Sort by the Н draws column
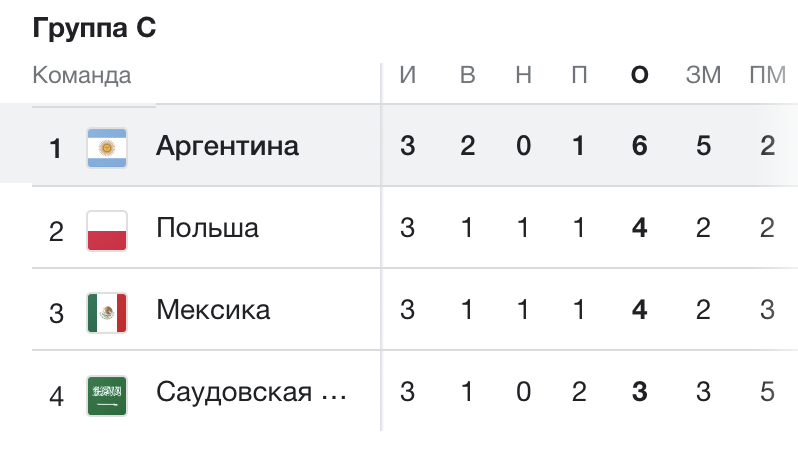The image size is (798, 461). [x=524, y=75]
